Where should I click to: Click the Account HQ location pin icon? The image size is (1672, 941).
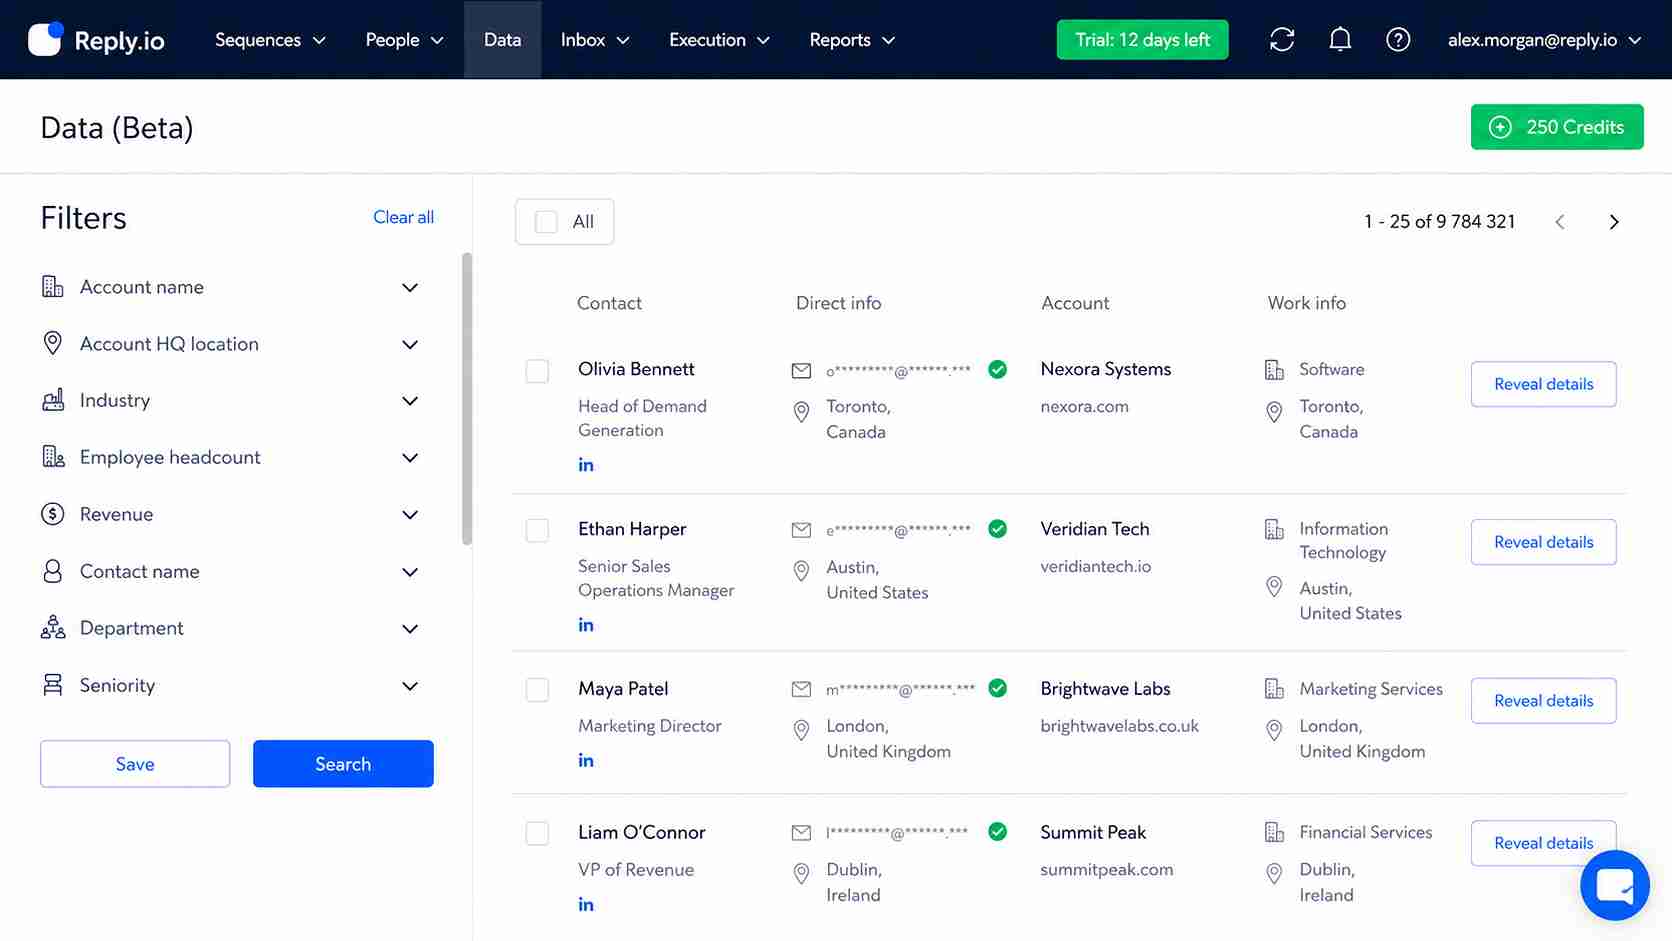click(x=53, y=343)
